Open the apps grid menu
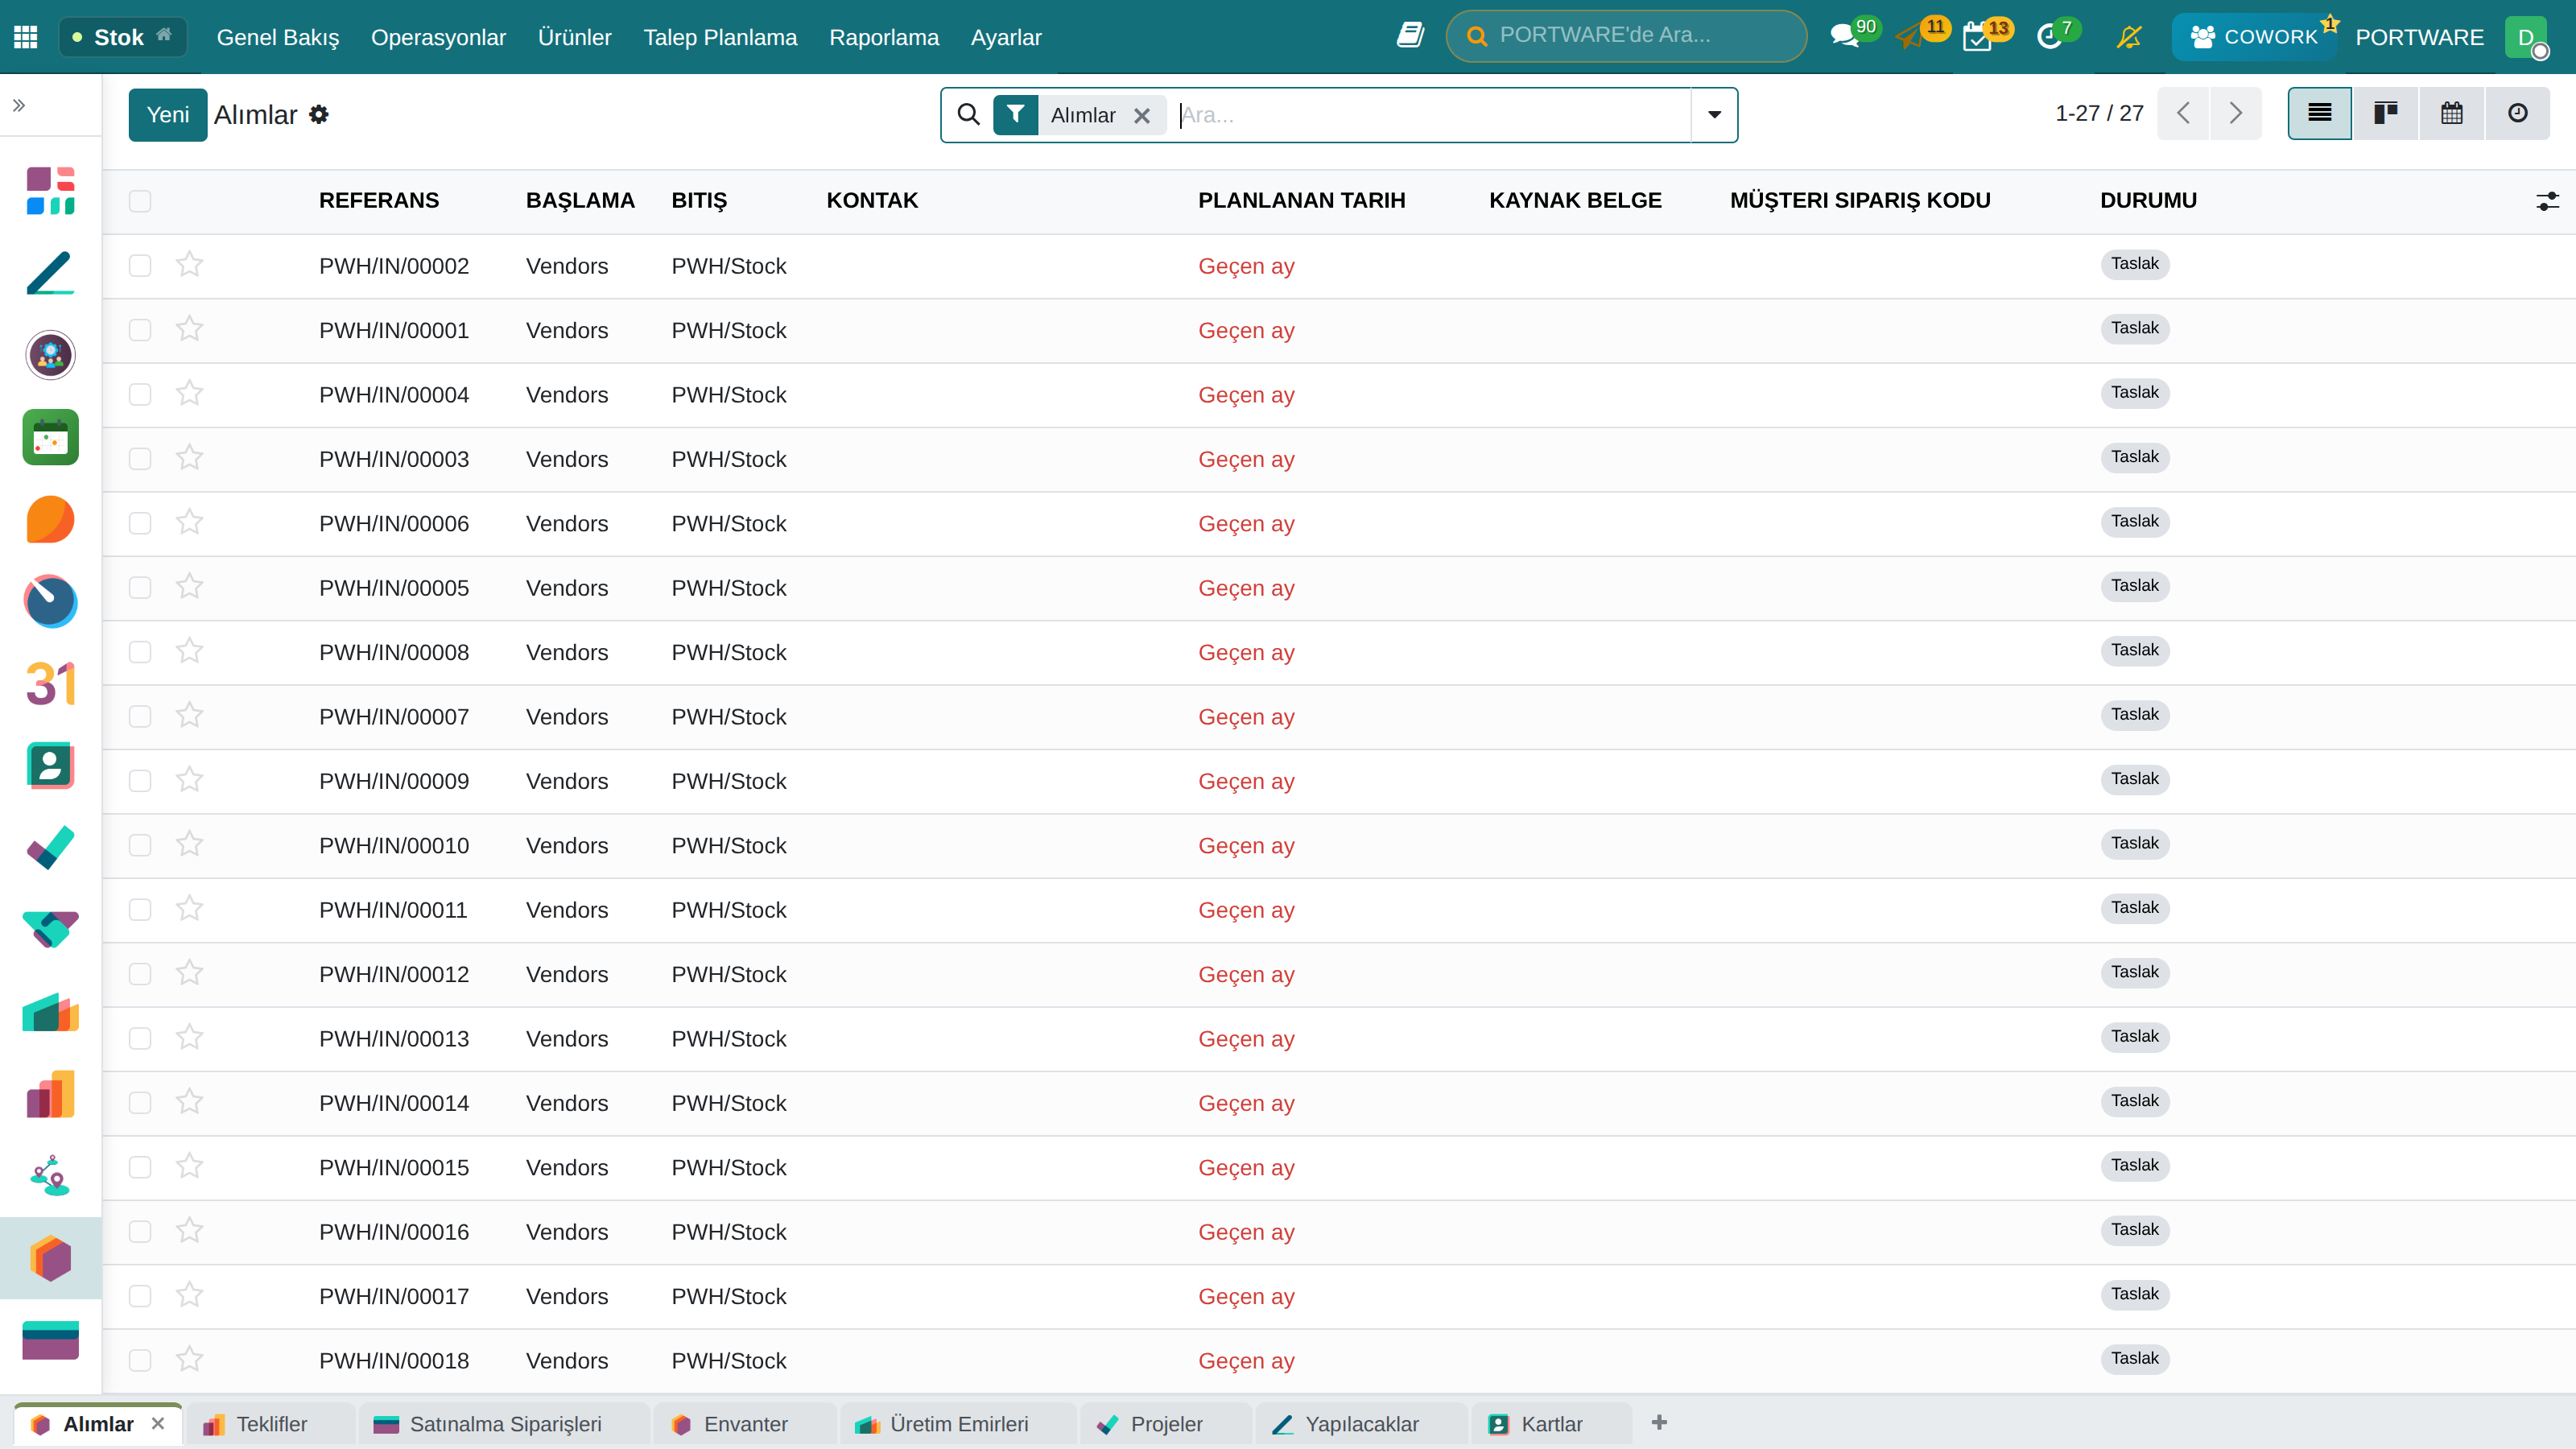2576x1449 pixels. point(26,37)
